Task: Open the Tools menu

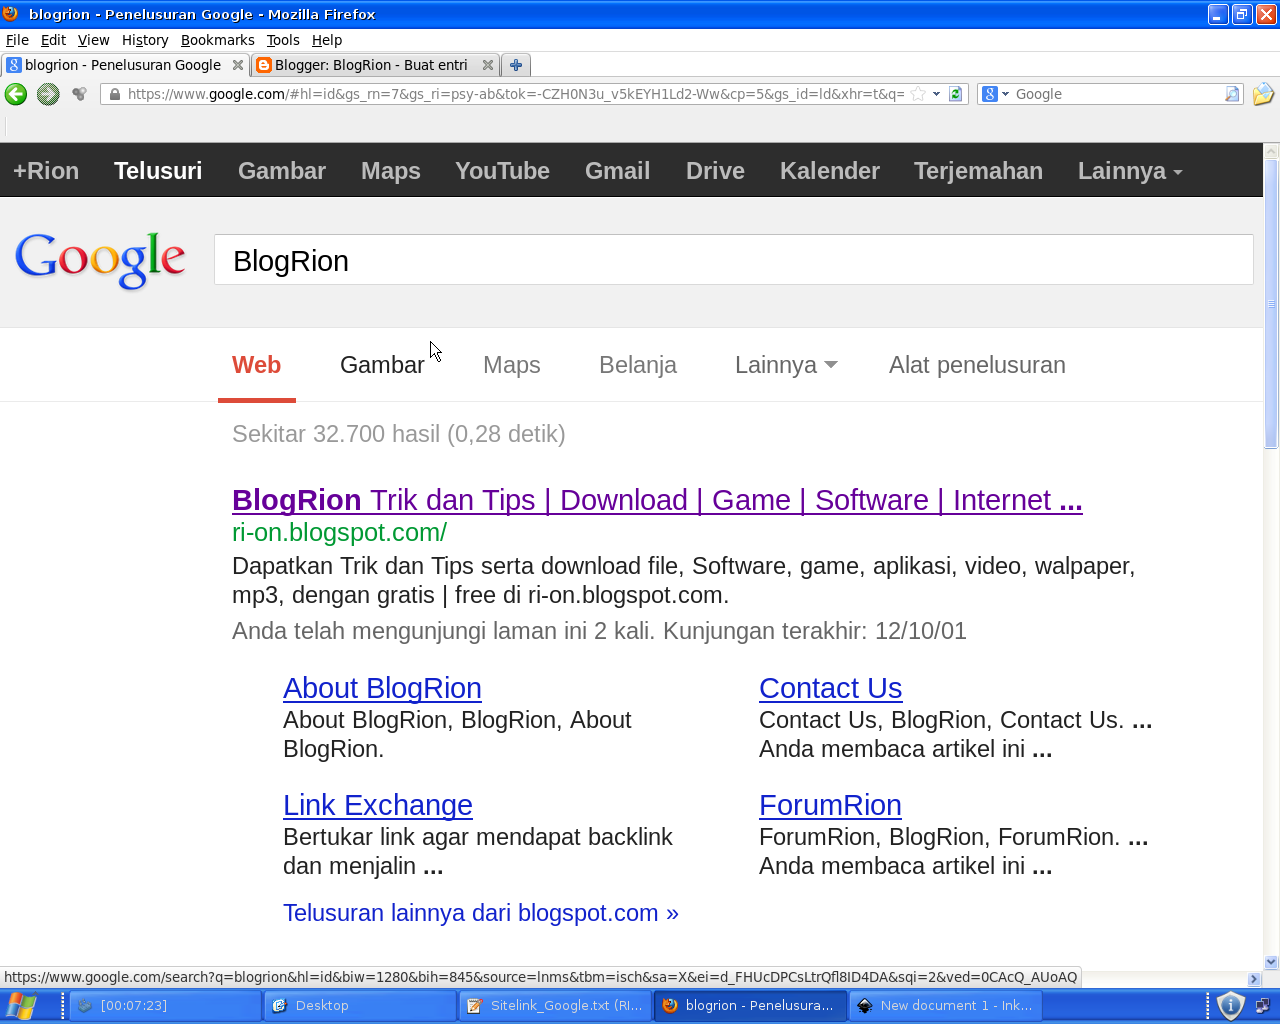Action: click(283, 40)
